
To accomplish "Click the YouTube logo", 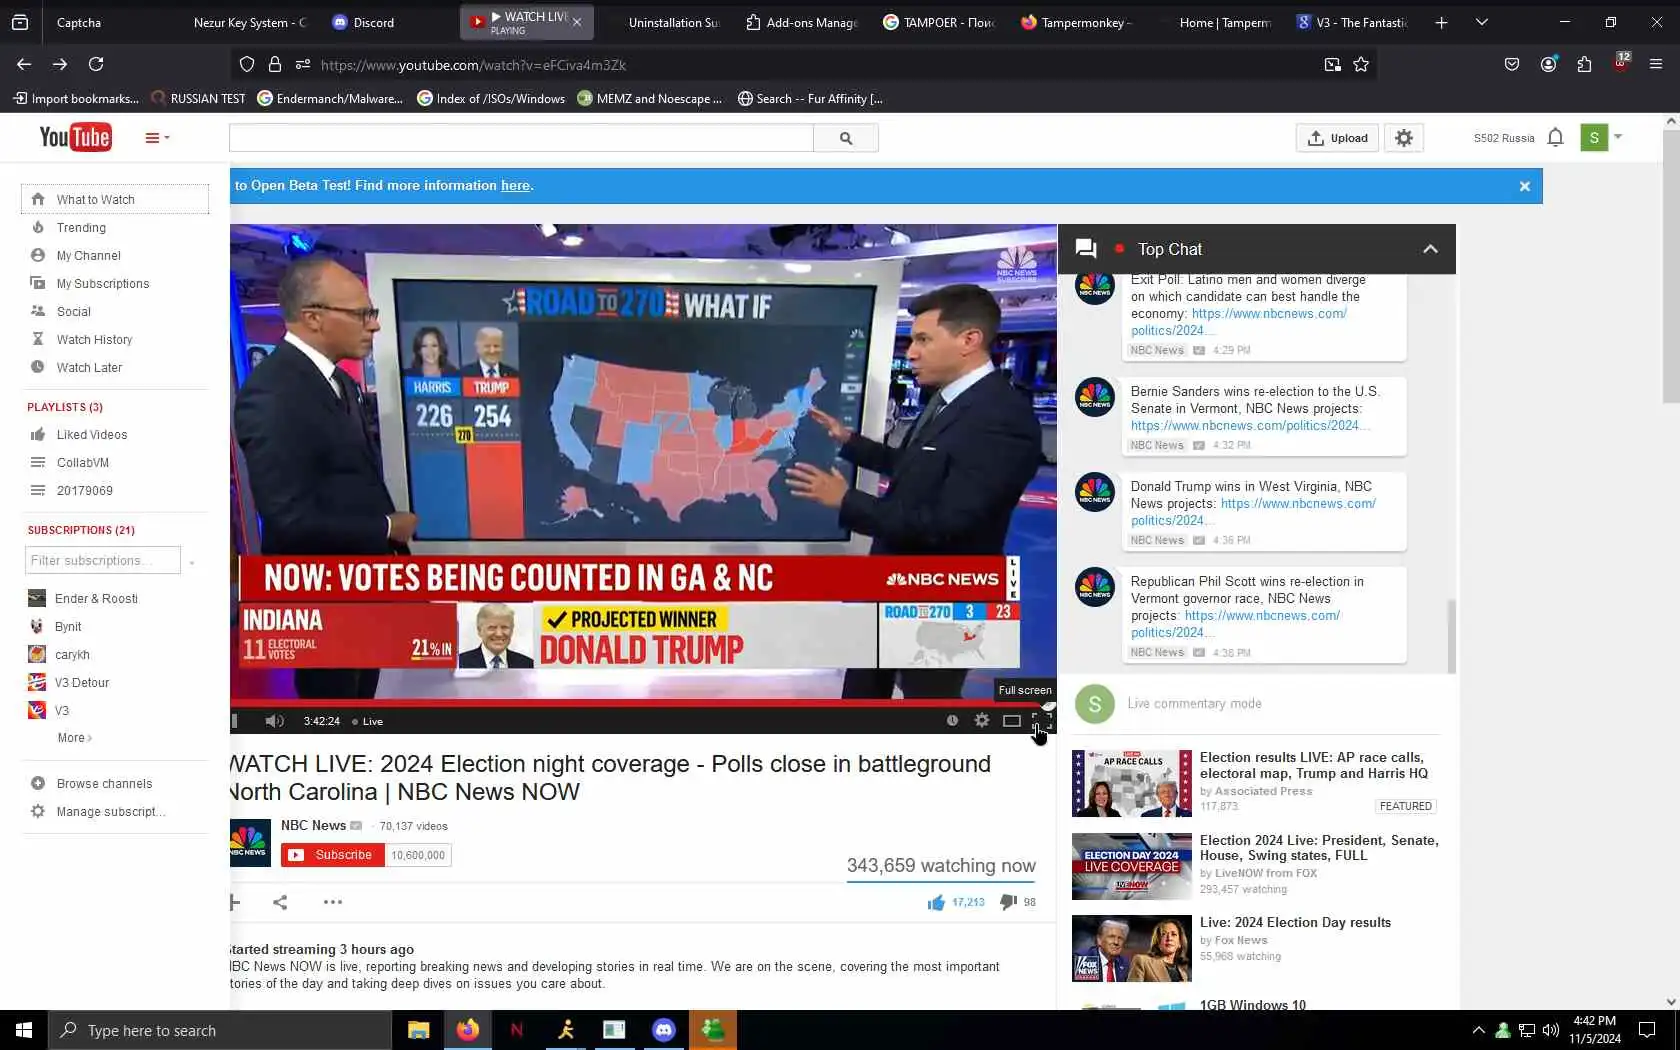I will 75,137.
